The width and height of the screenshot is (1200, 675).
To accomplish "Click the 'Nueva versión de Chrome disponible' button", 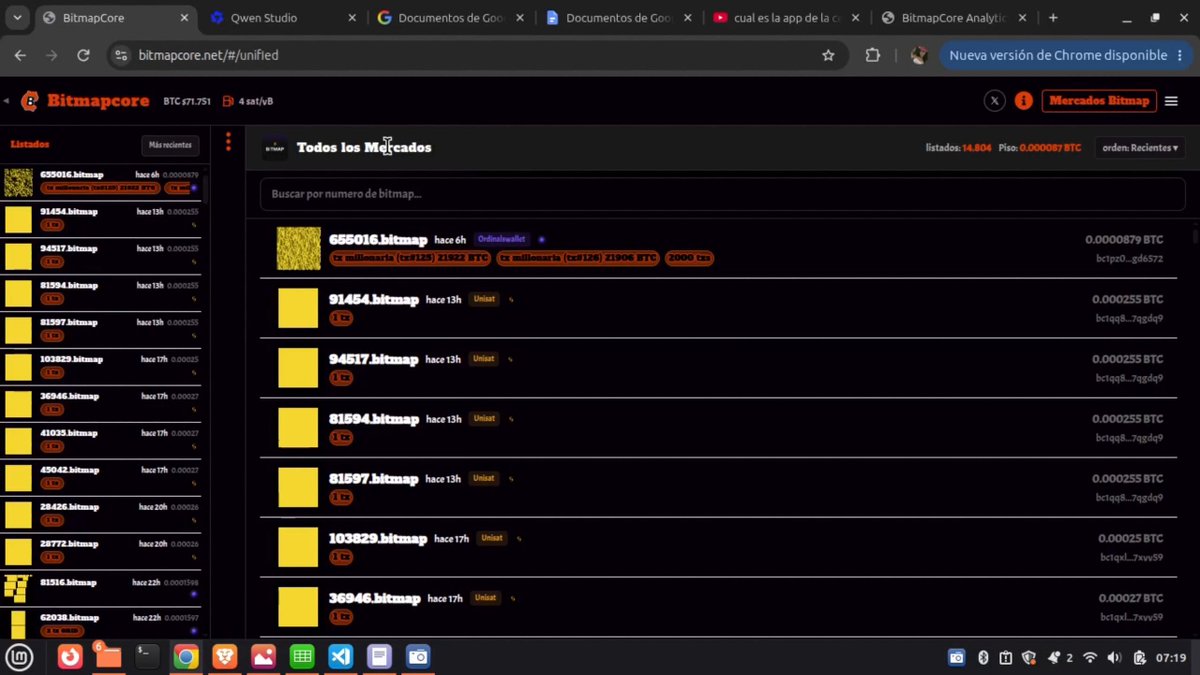I will point(1058,56).
